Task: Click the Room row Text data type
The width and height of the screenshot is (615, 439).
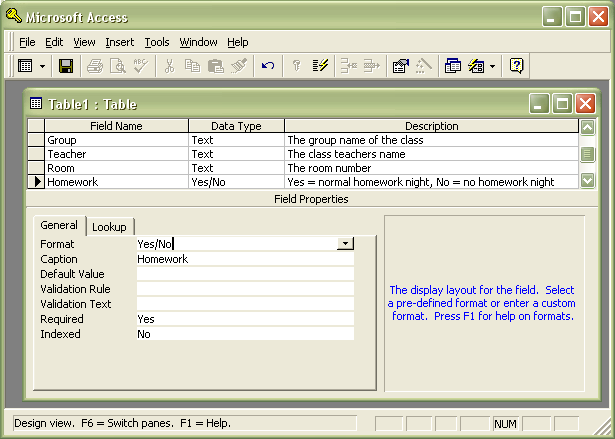Action: (237, 168)
